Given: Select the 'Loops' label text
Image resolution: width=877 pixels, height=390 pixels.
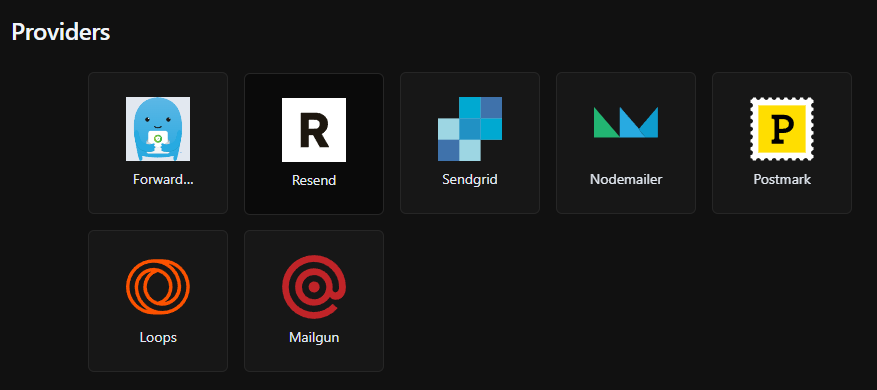Looking at the screenshot, I should click(x=158, y=338).
